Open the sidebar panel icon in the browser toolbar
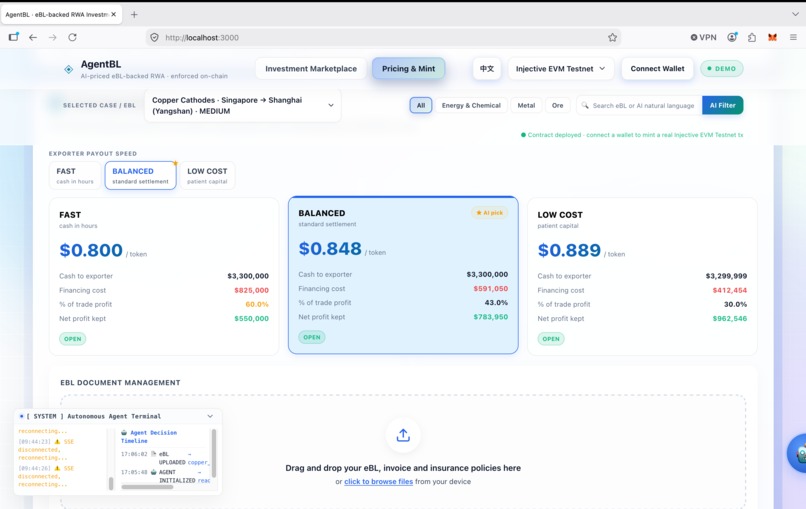The height and width of the screenshot is (509, 806). (x=13, y=37)
